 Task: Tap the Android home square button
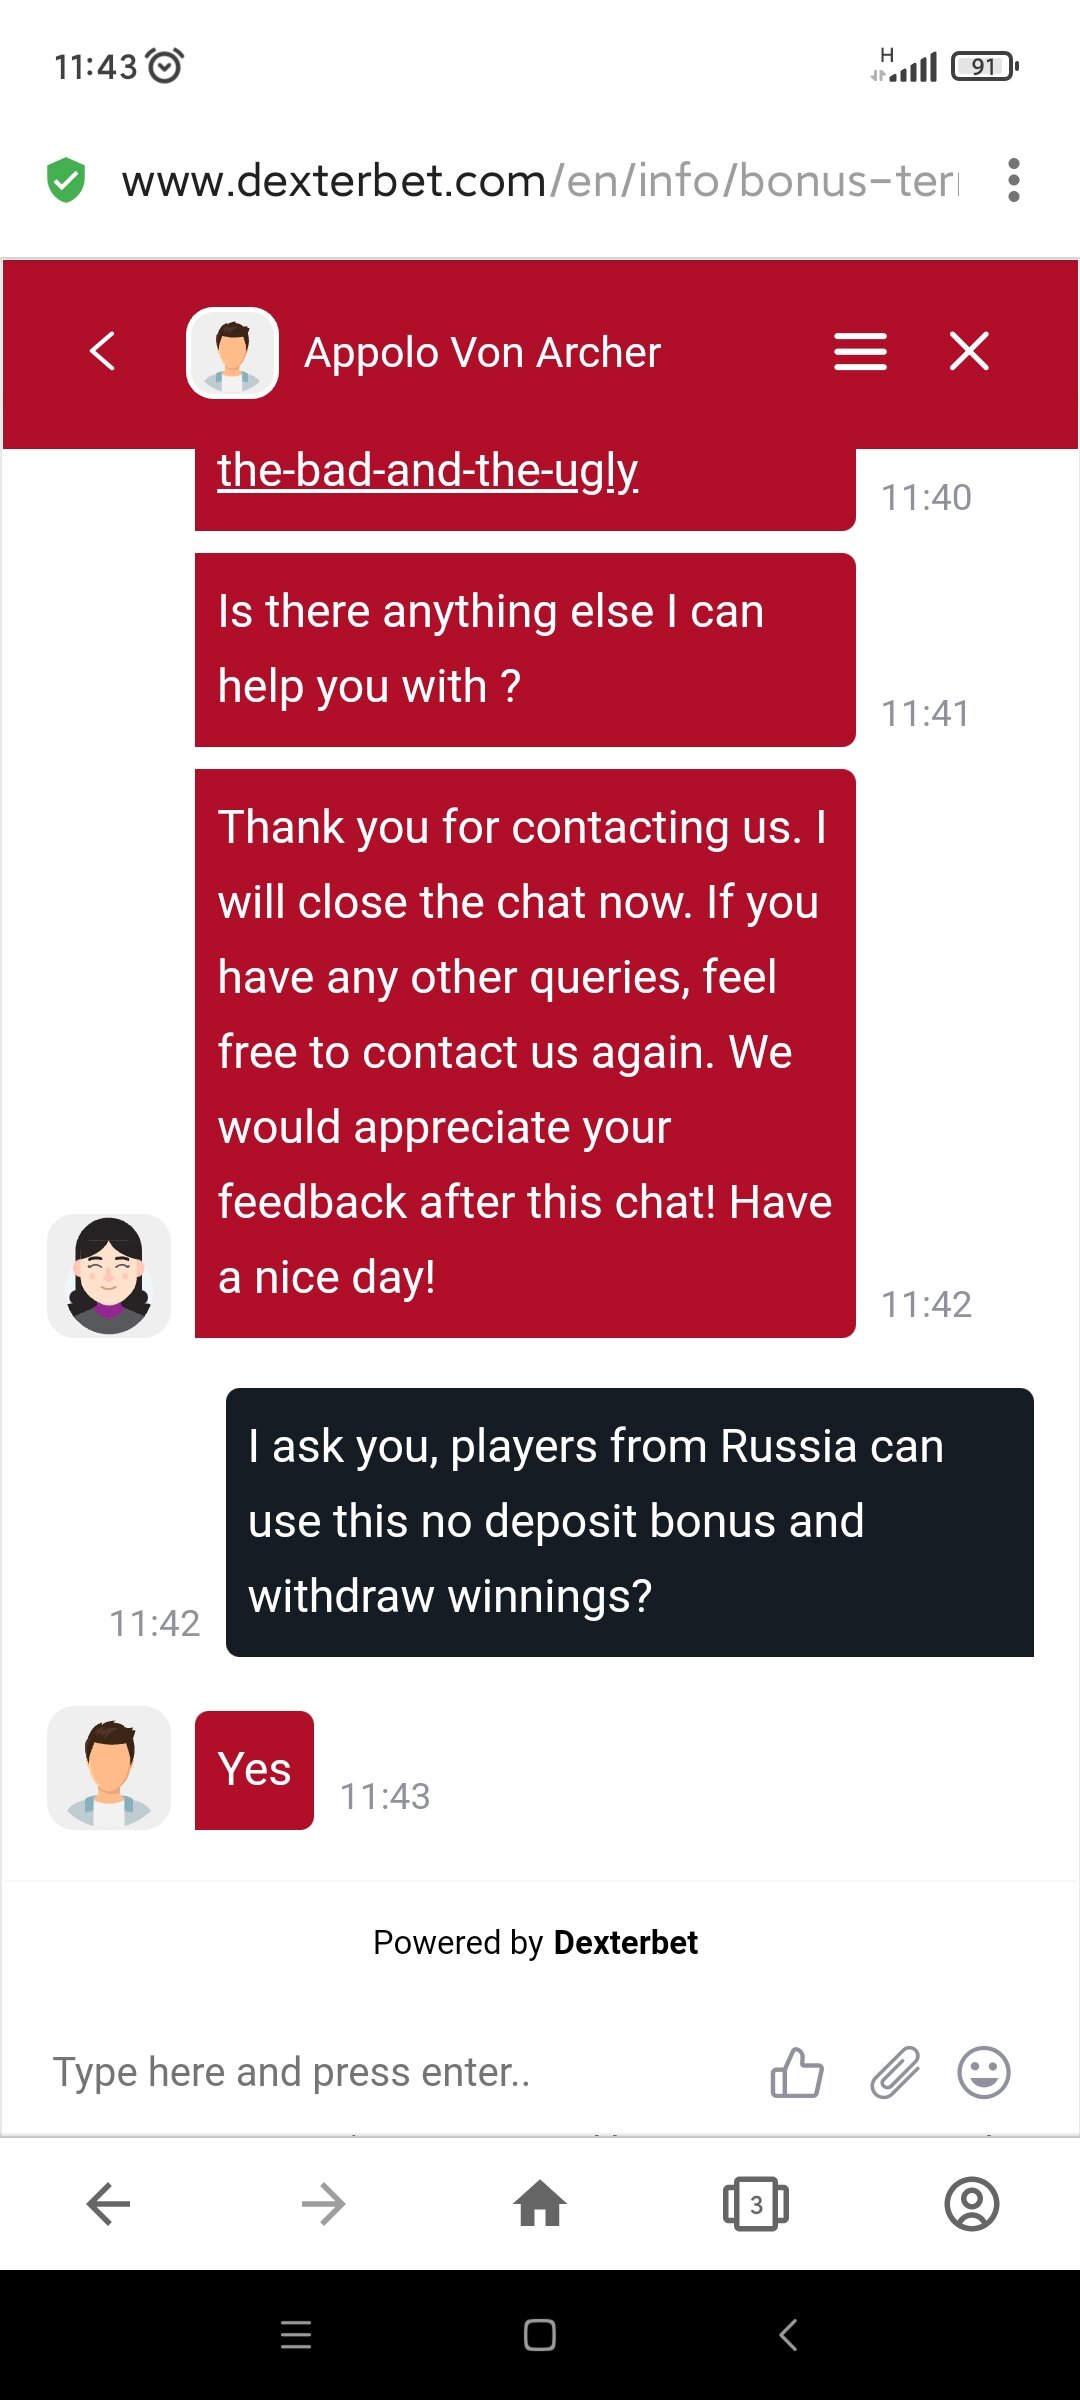[x=540, y=2335]
